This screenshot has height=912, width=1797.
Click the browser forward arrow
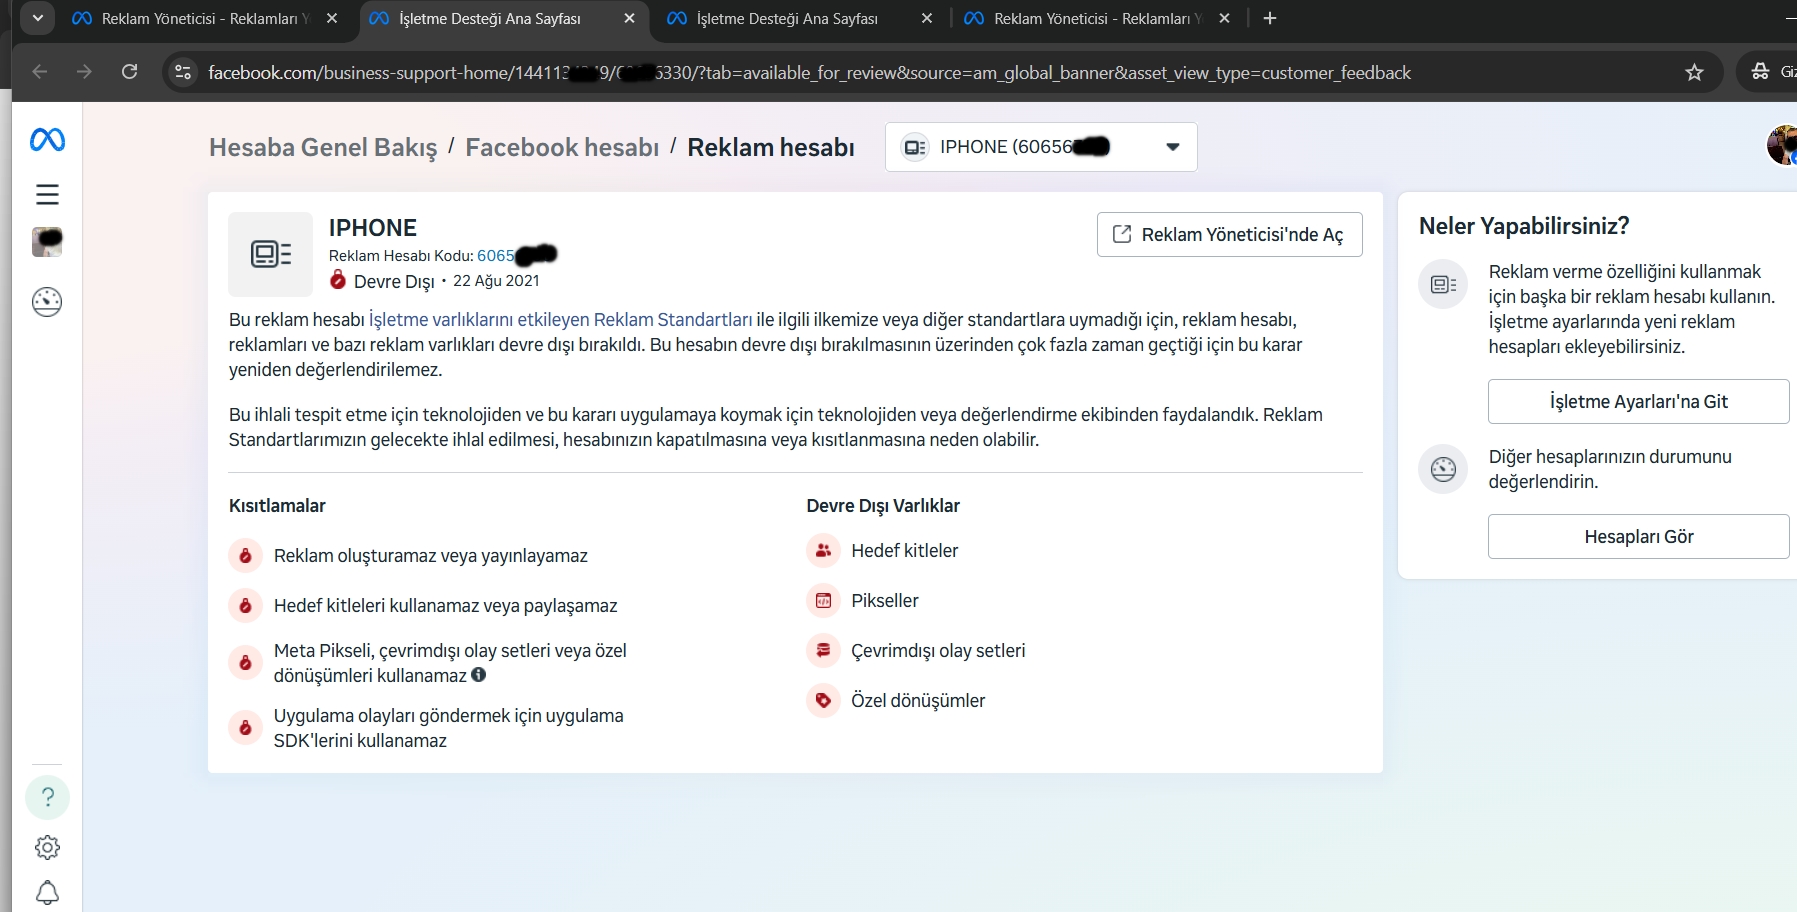(x=85, y=72)
